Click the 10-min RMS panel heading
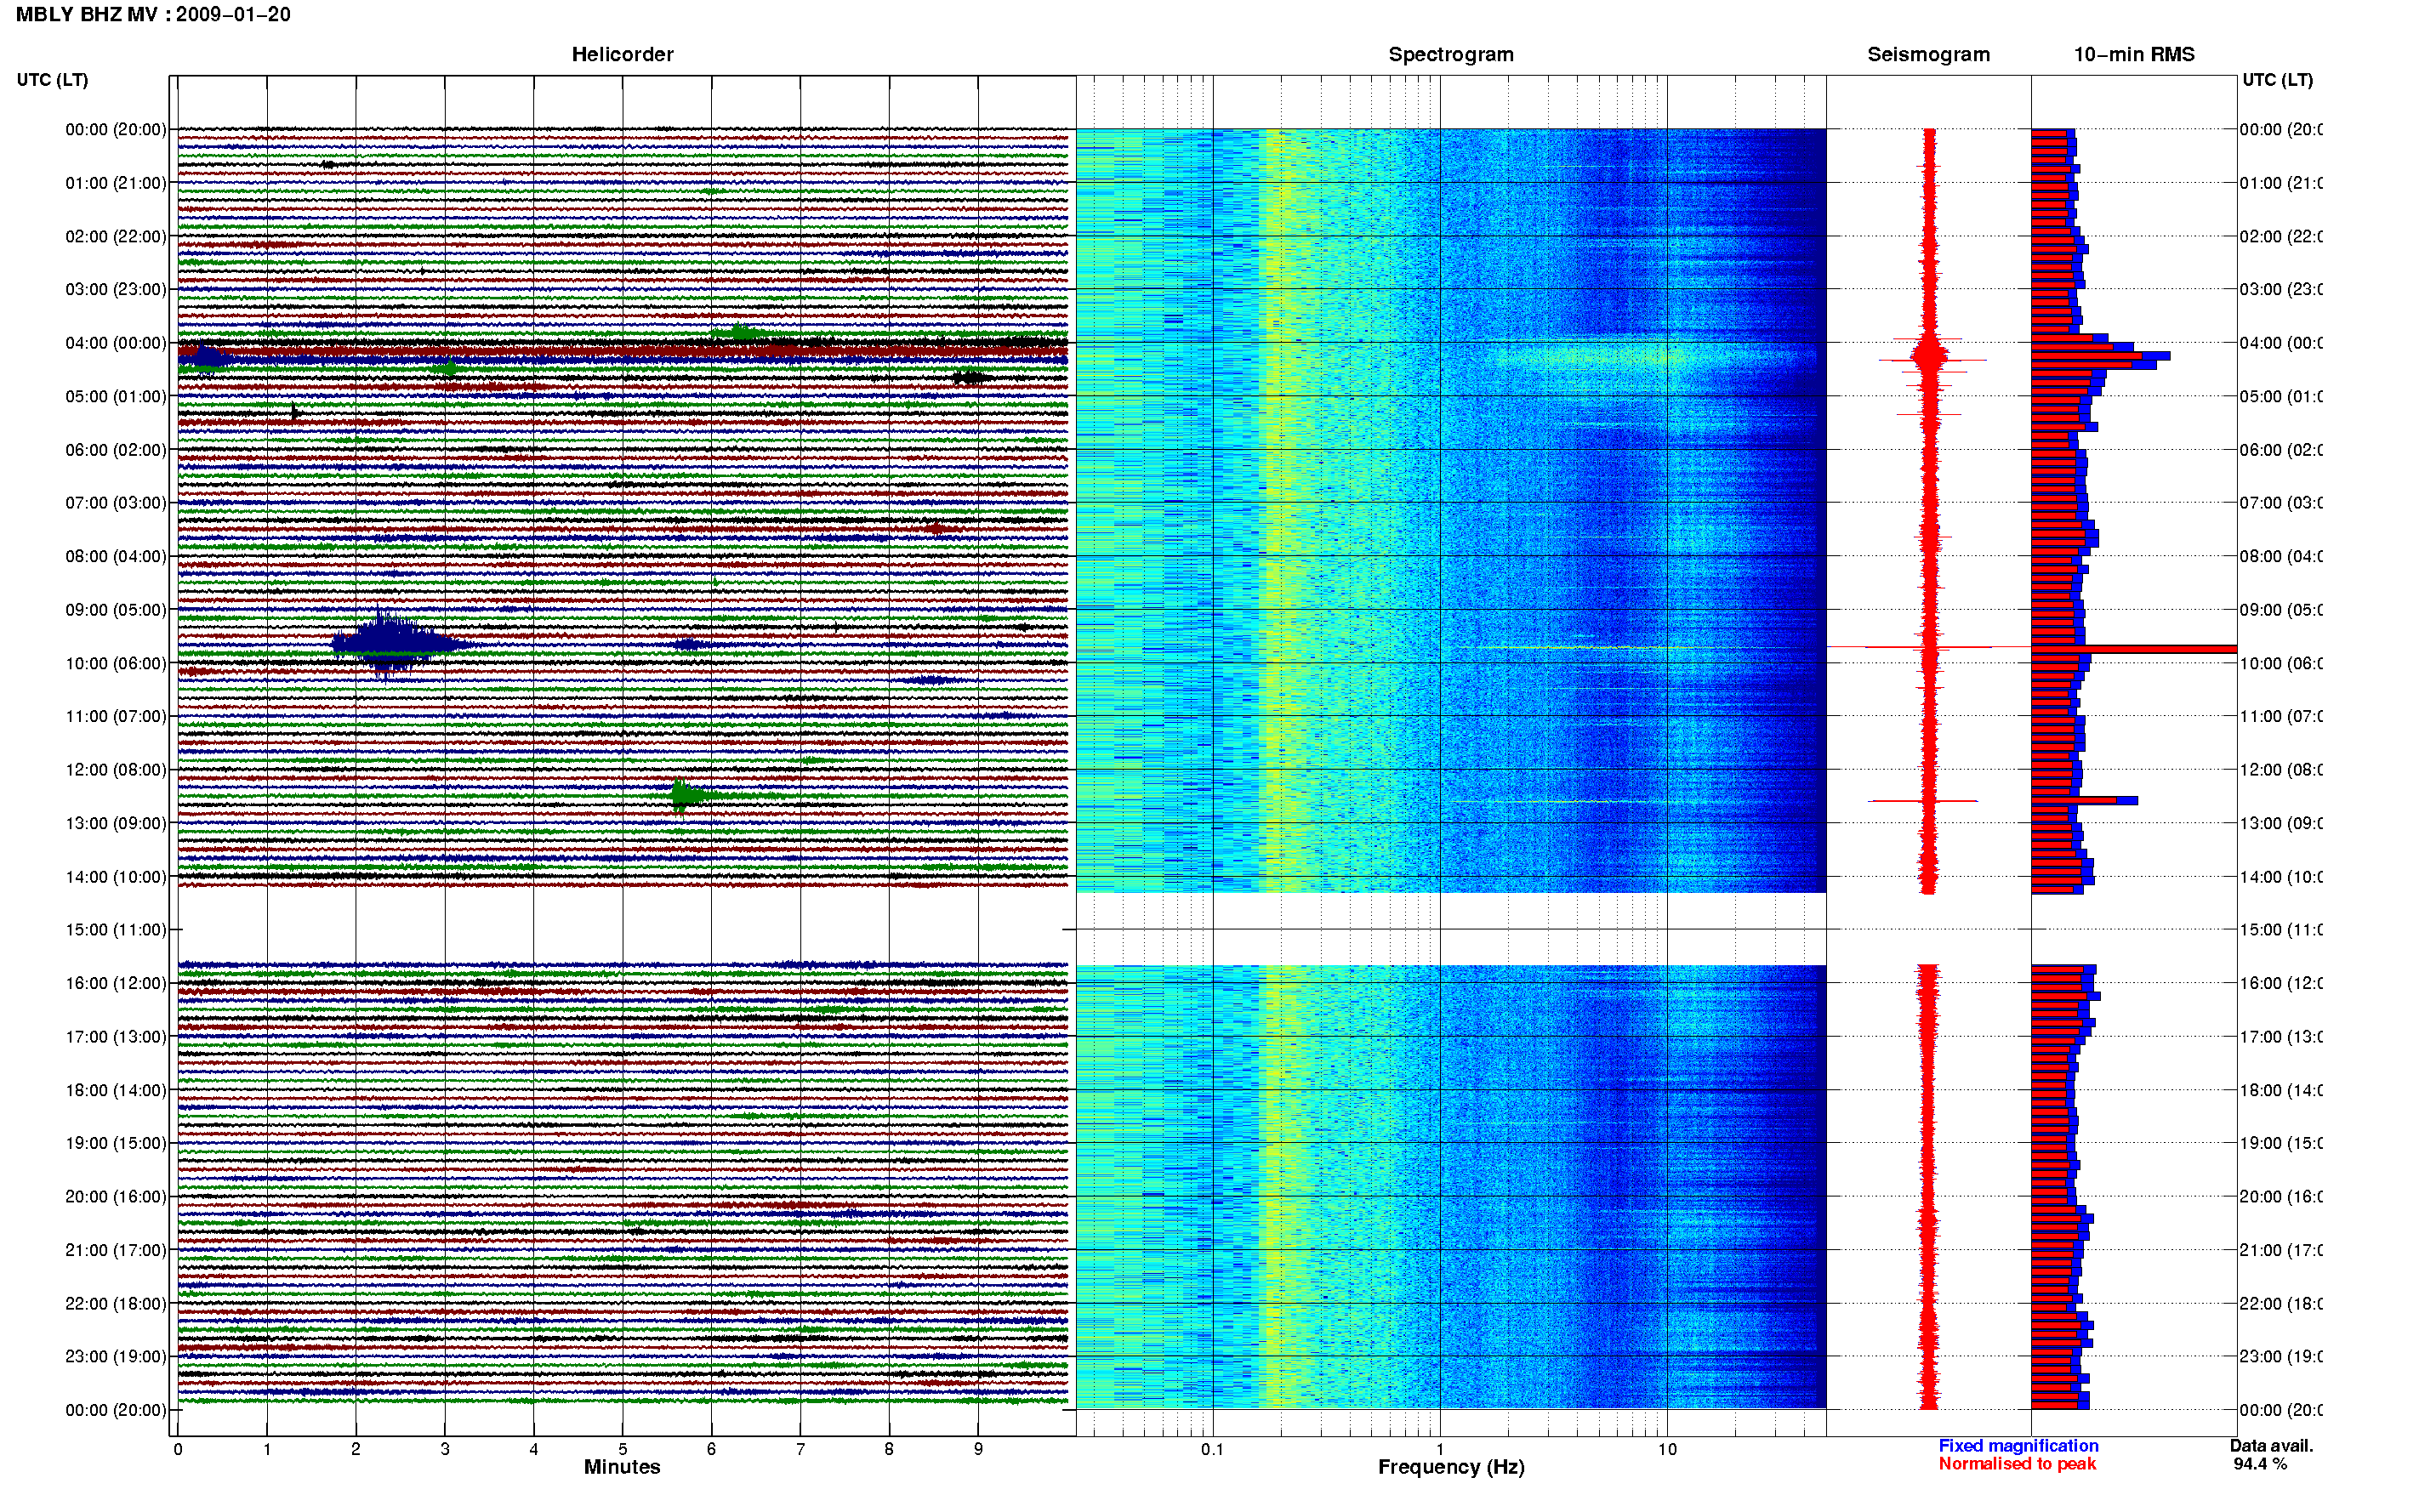The height and width of the screenshot is (1512, 2419). pyautogui.click(x=2134, y=55)
